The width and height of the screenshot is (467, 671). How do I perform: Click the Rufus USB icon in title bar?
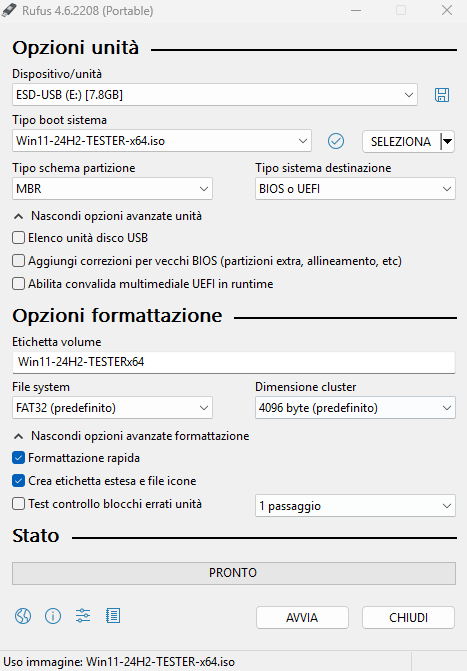[x=9, y=10]
